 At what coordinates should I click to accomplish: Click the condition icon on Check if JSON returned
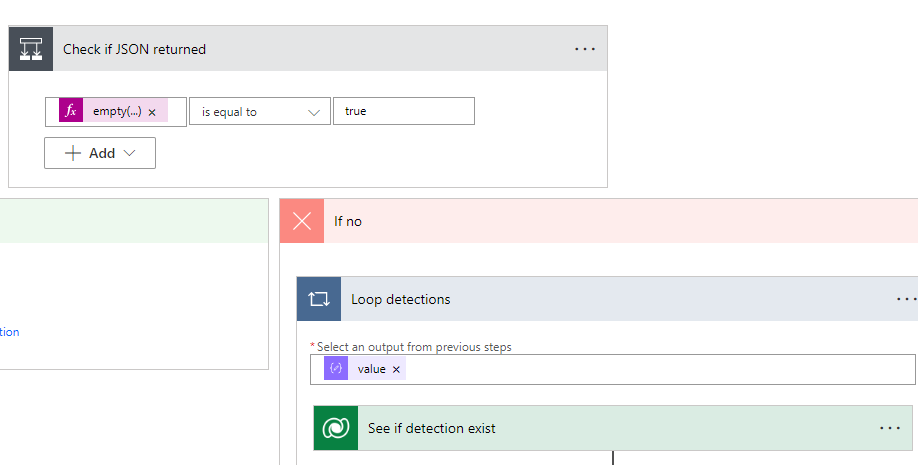point(31,49)
